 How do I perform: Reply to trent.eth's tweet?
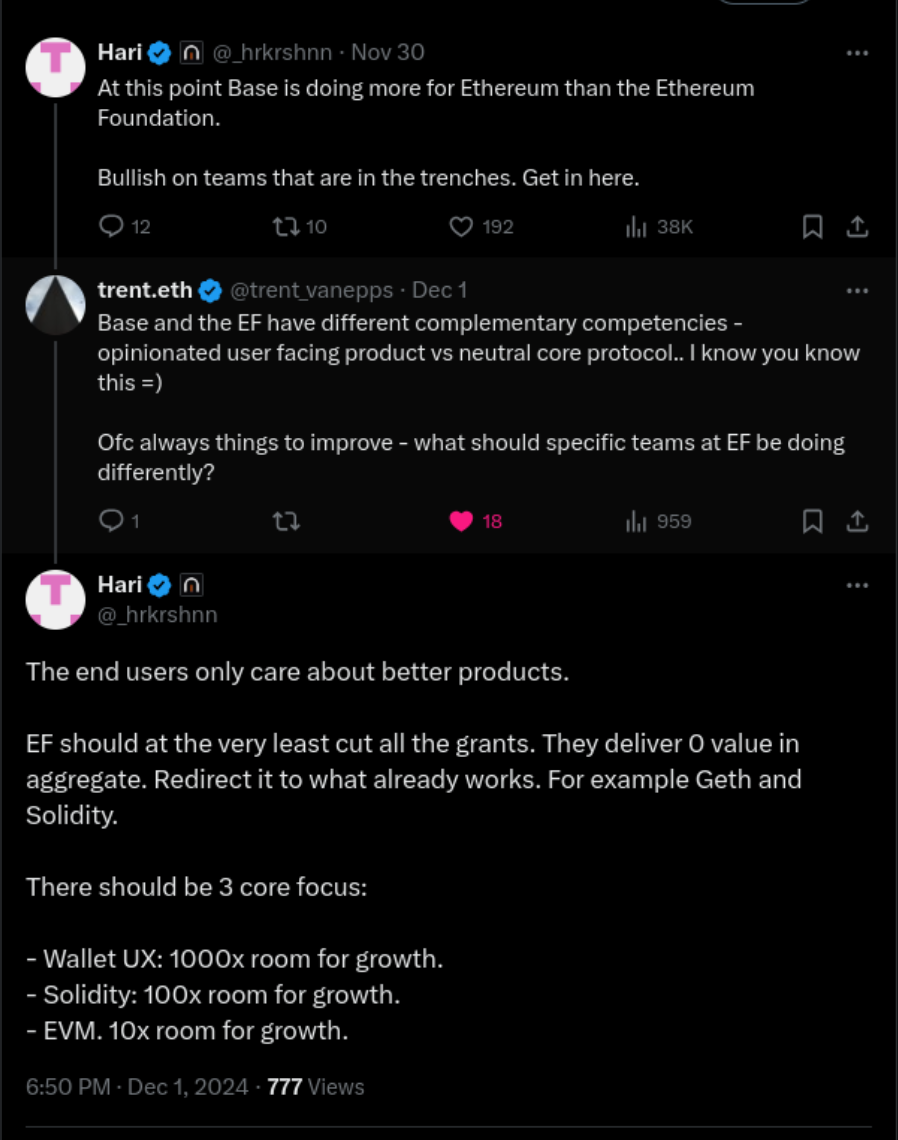click(x=111, y=521)
